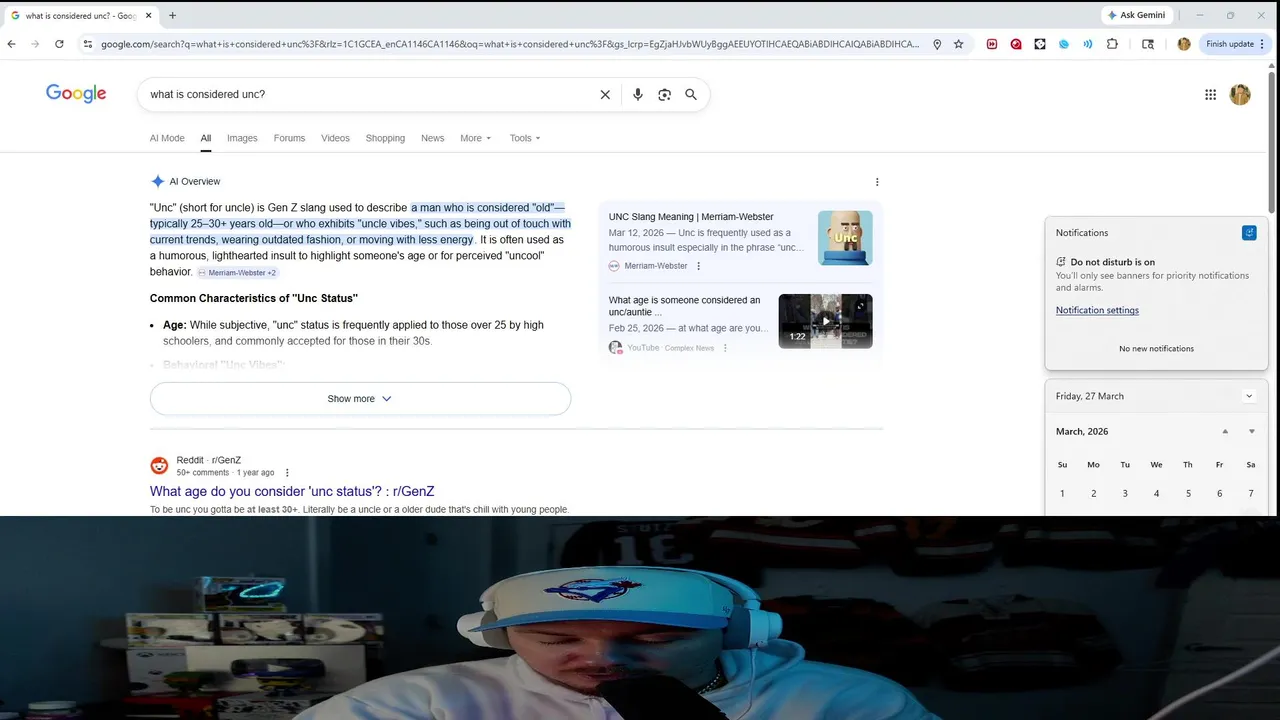This screenshot has width=1280, height=720.
Task: Search by image with Google Lens icon
Action: [664, 95]
